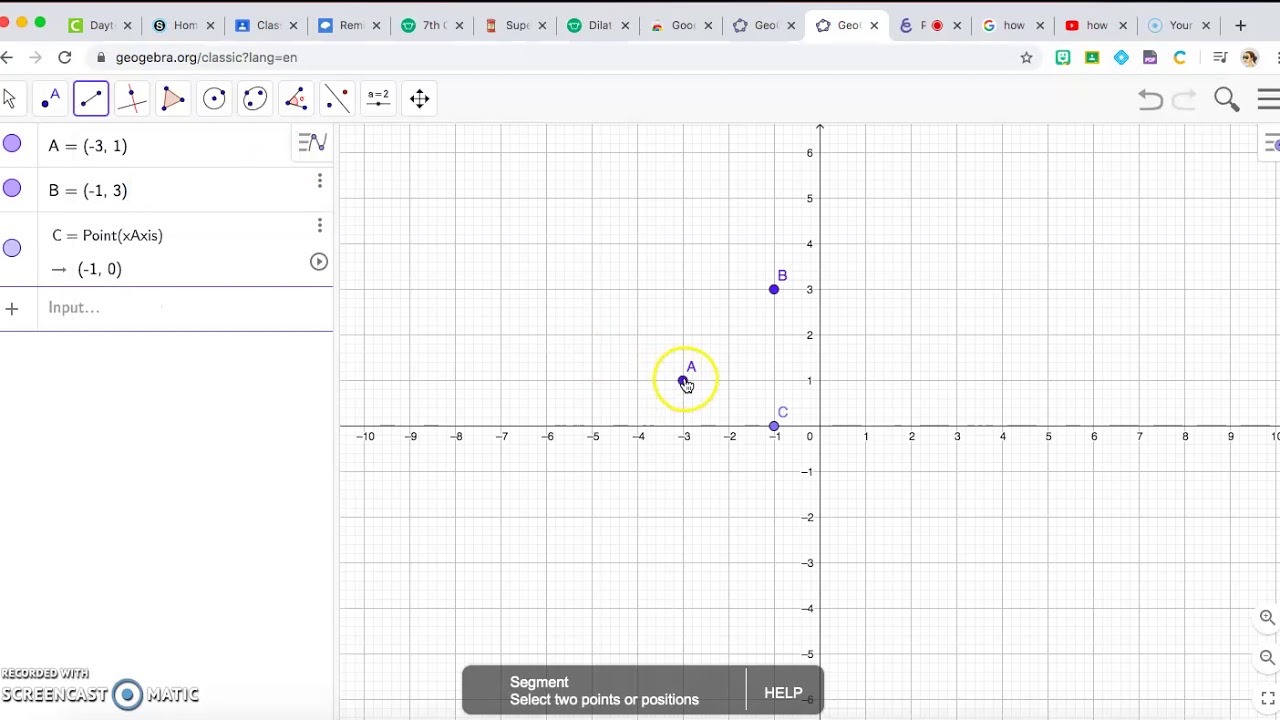The width and height of the screenshot is (1280, 720).
Task: Select the Polygon tool
Action: point(173,98)
